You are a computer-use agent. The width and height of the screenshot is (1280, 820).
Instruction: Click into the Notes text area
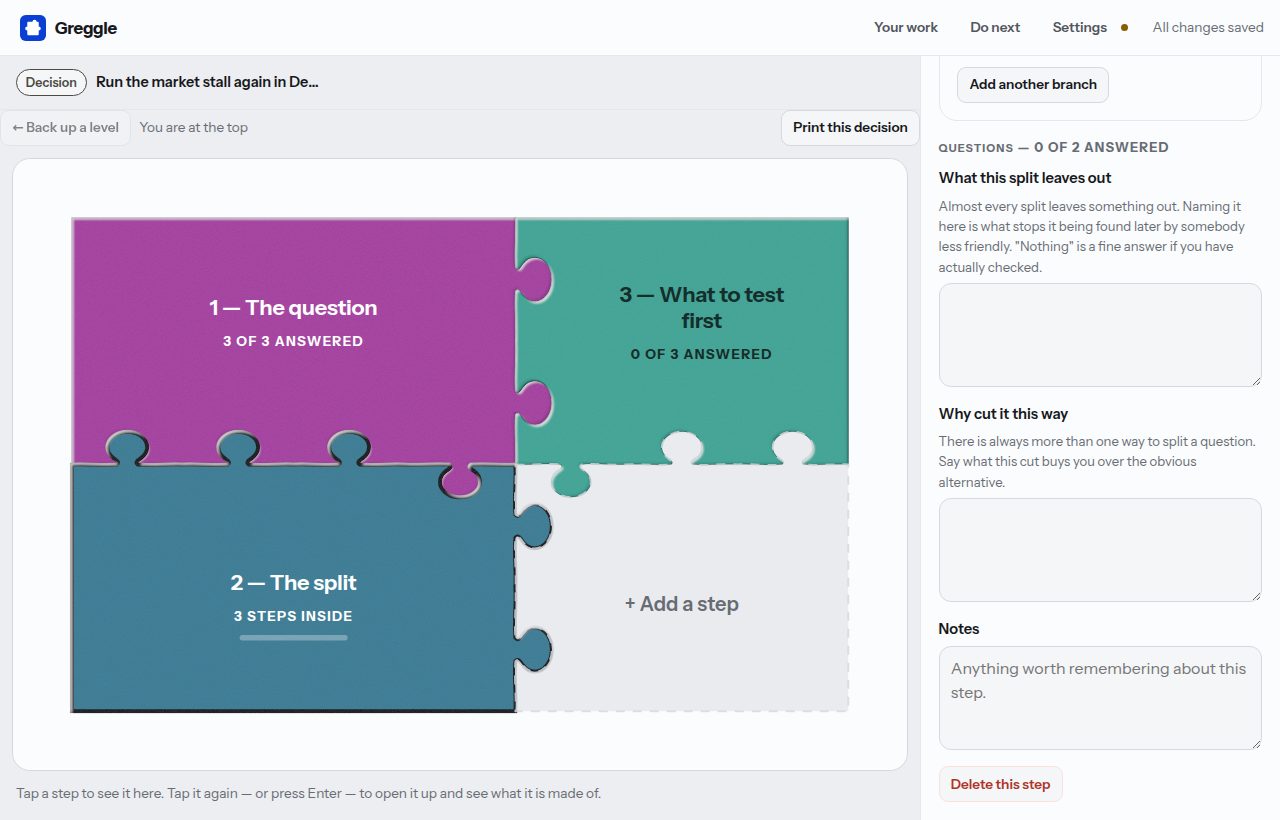(x=1100, y=698)
